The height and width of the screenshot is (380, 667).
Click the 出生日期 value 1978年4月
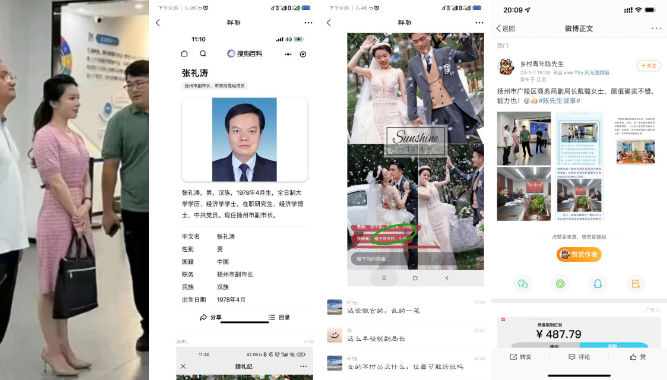231,300
